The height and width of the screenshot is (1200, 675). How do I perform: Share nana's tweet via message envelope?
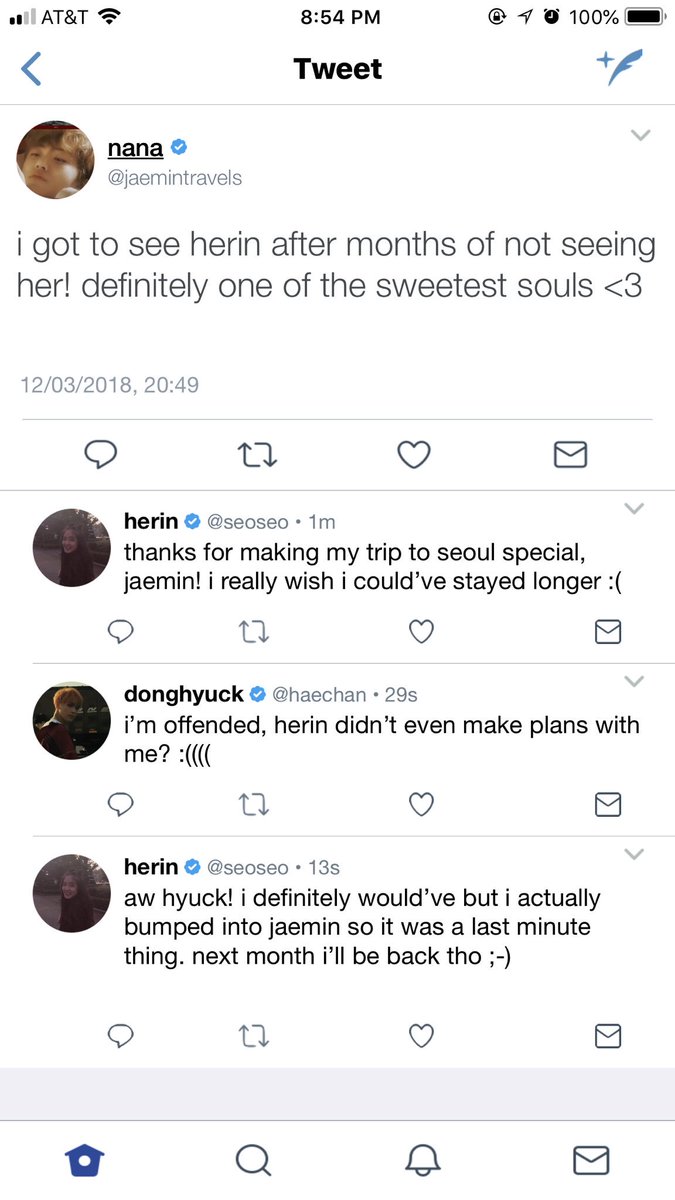(570, 455)
